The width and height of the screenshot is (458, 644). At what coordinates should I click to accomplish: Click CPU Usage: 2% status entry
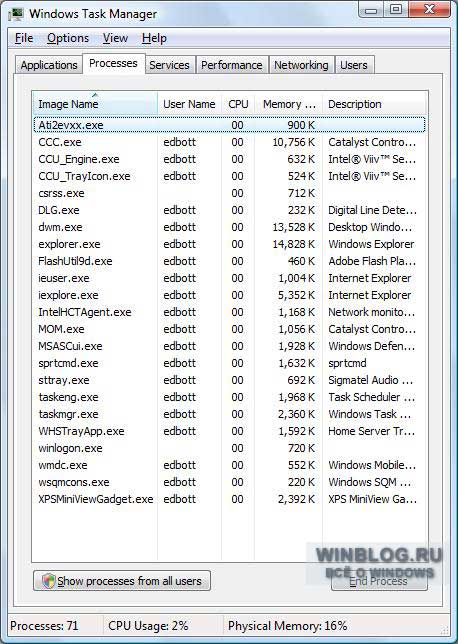[x=148, y=626]
